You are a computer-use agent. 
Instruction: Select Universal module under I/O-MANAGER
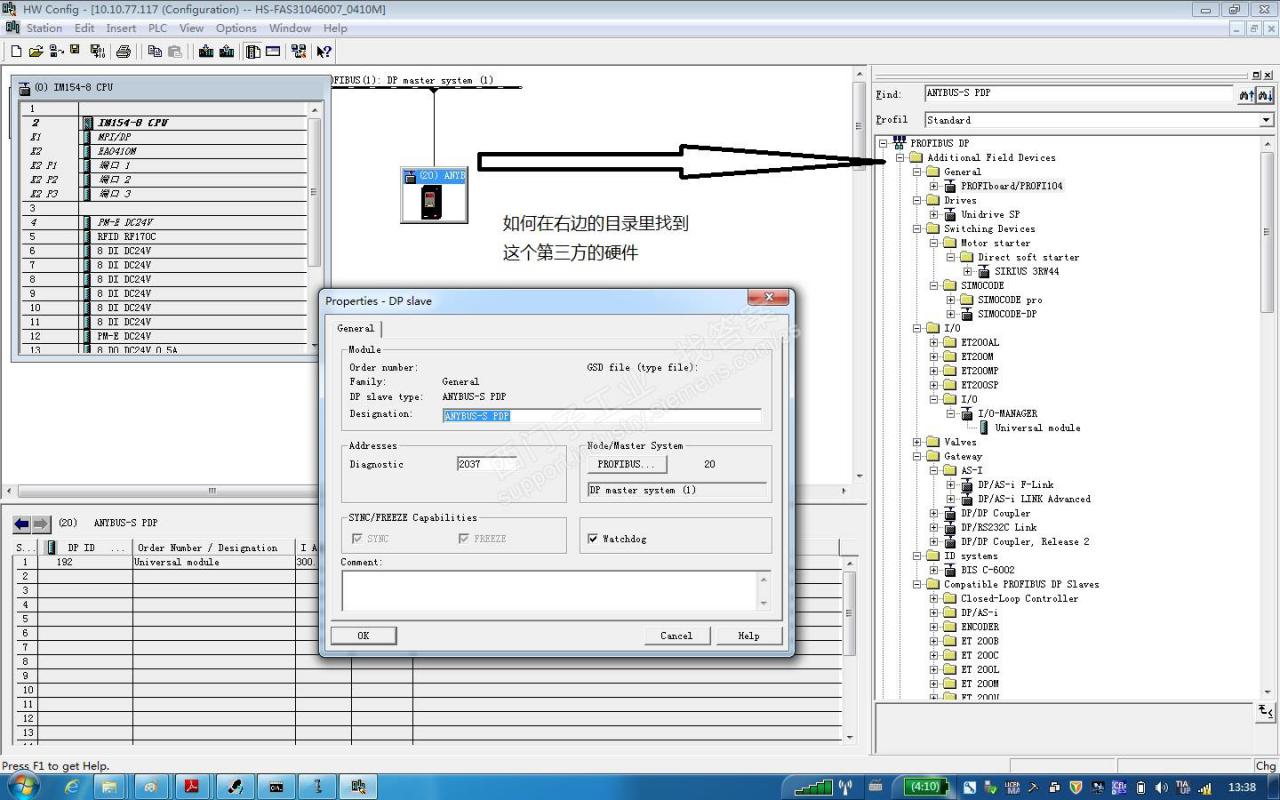pyautogui.click(x=1037, y=428)
